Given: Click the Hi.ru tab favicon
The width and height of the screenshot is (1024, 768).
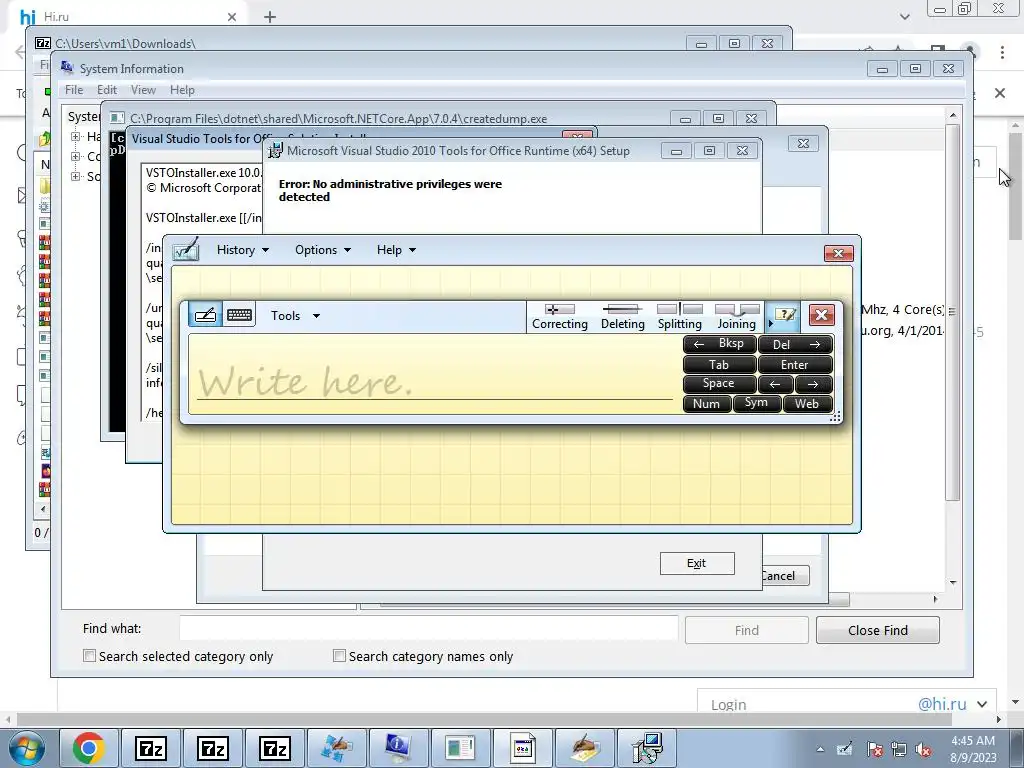Looking at the screenshot, I should tap(28, 17).
